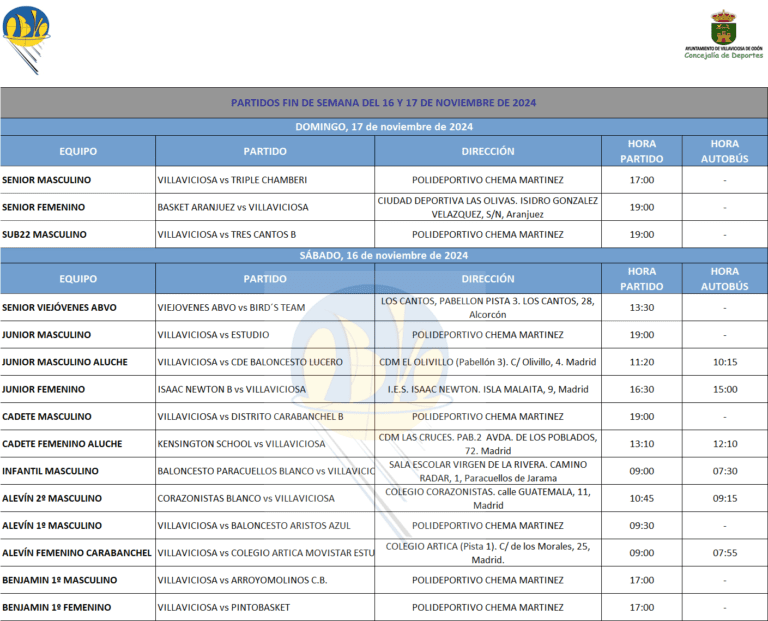Click 'VILLAVICIOSA vs ARROYOMOLINOS C.B.' match cell
The width and height of the screenshot is (768, 621).
(265, 580)
